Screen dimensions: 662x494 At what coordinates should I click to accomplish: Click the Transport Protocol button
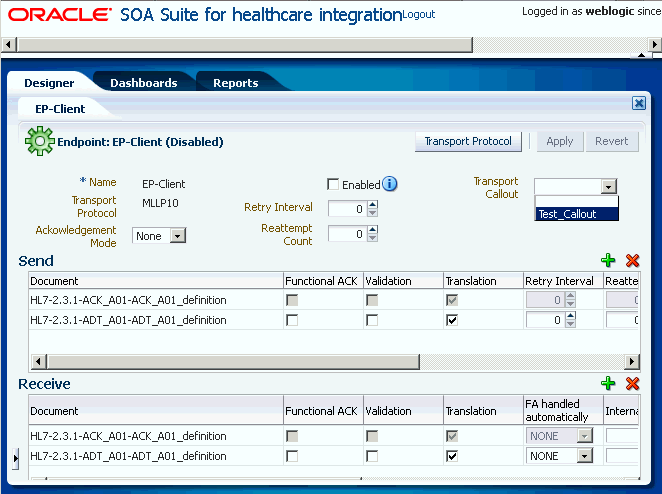[x=468, y=141]
